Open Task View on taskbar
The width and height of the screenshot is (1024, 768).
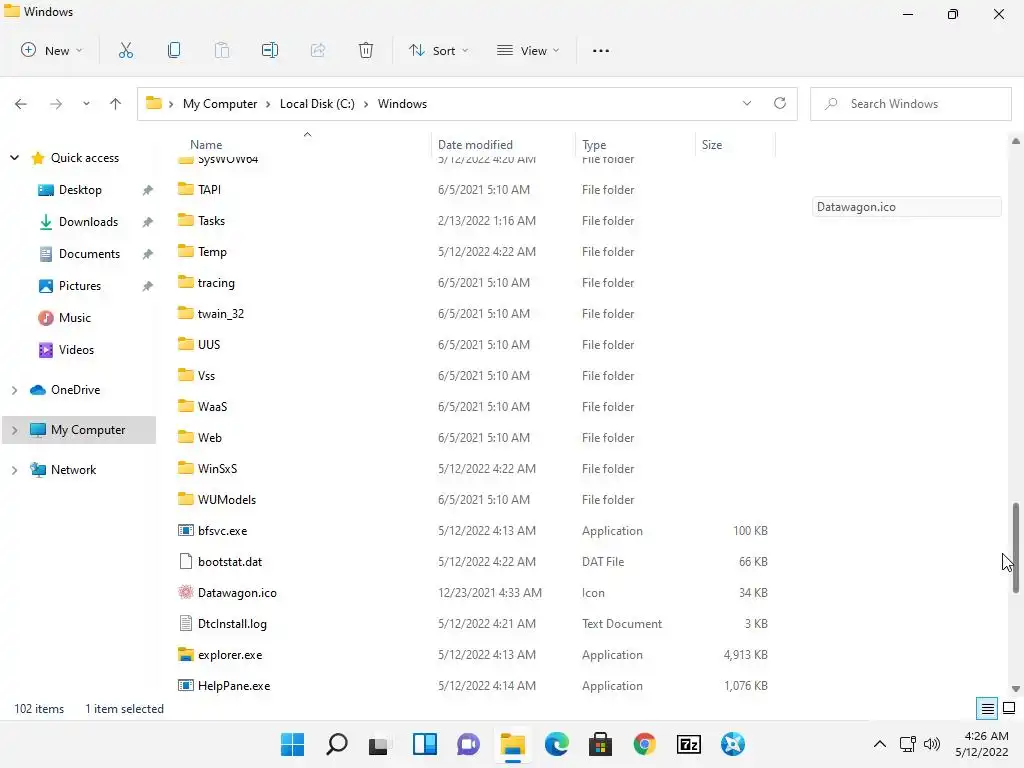379,744
